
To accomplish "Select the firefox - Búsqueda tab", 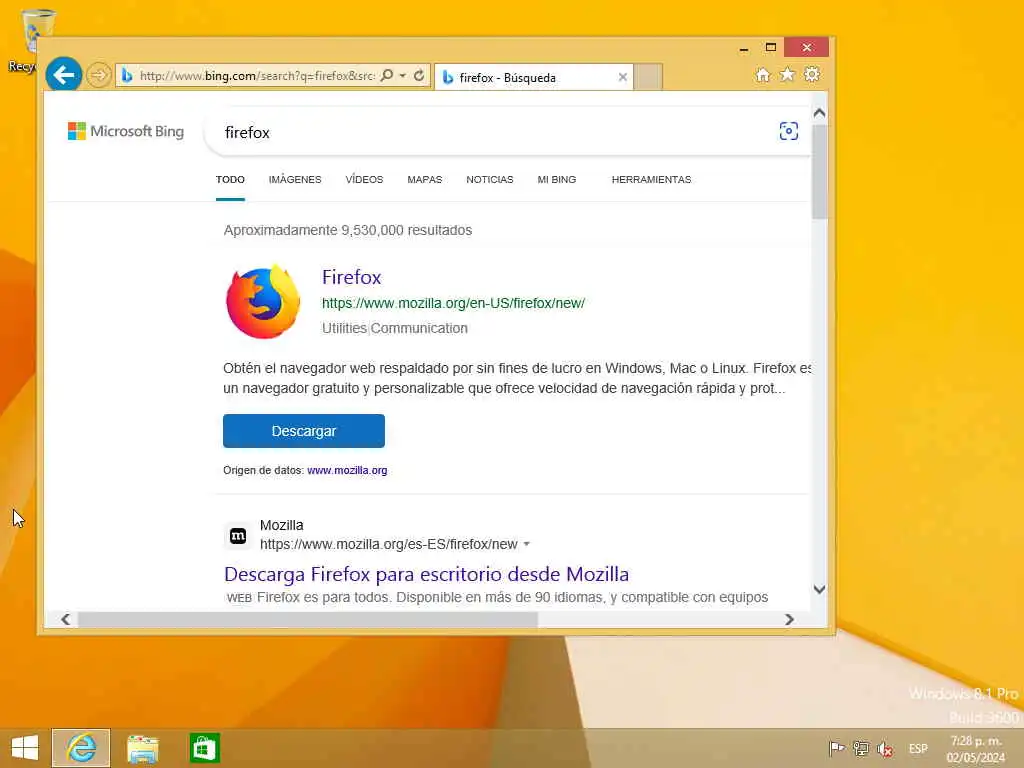I will click(533, 77).
